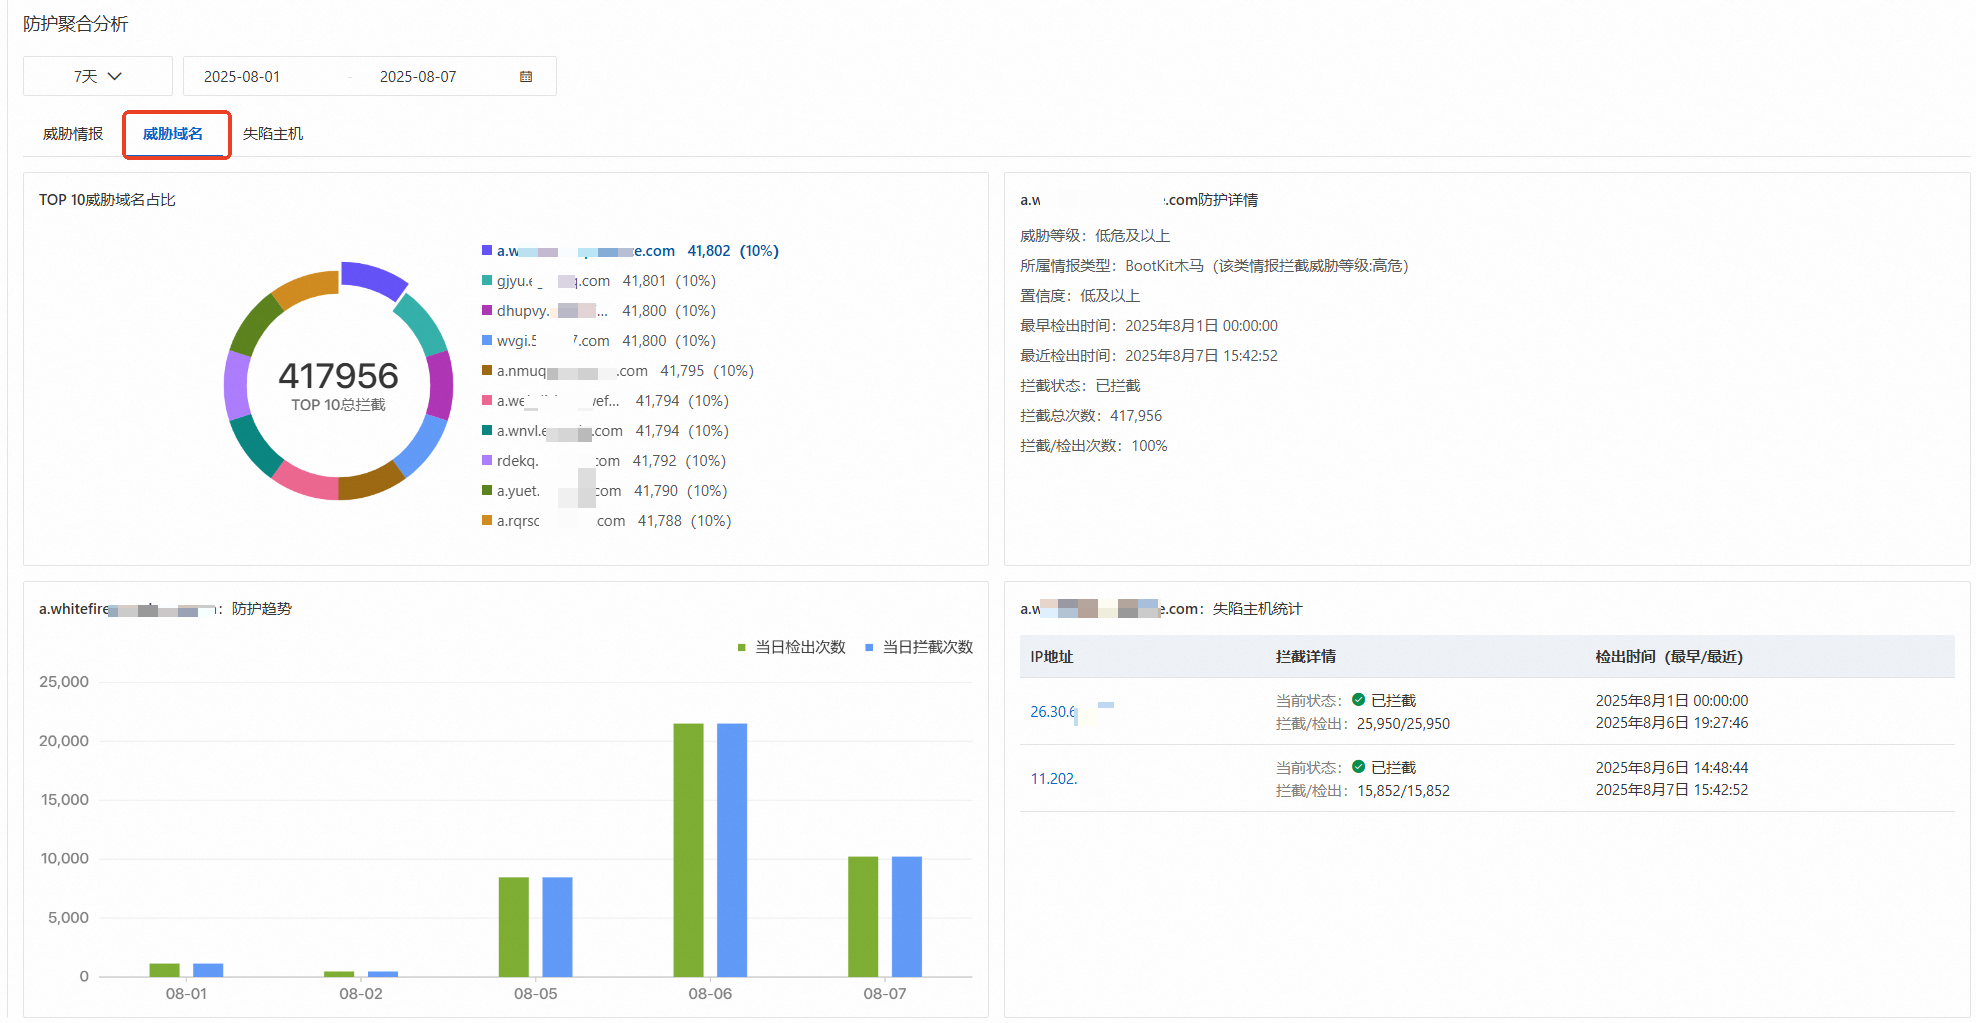Click the end date field 2025-08-07
Image resolution: width=1976 pixels, height=1023 pixels.
tap(418, 77)
